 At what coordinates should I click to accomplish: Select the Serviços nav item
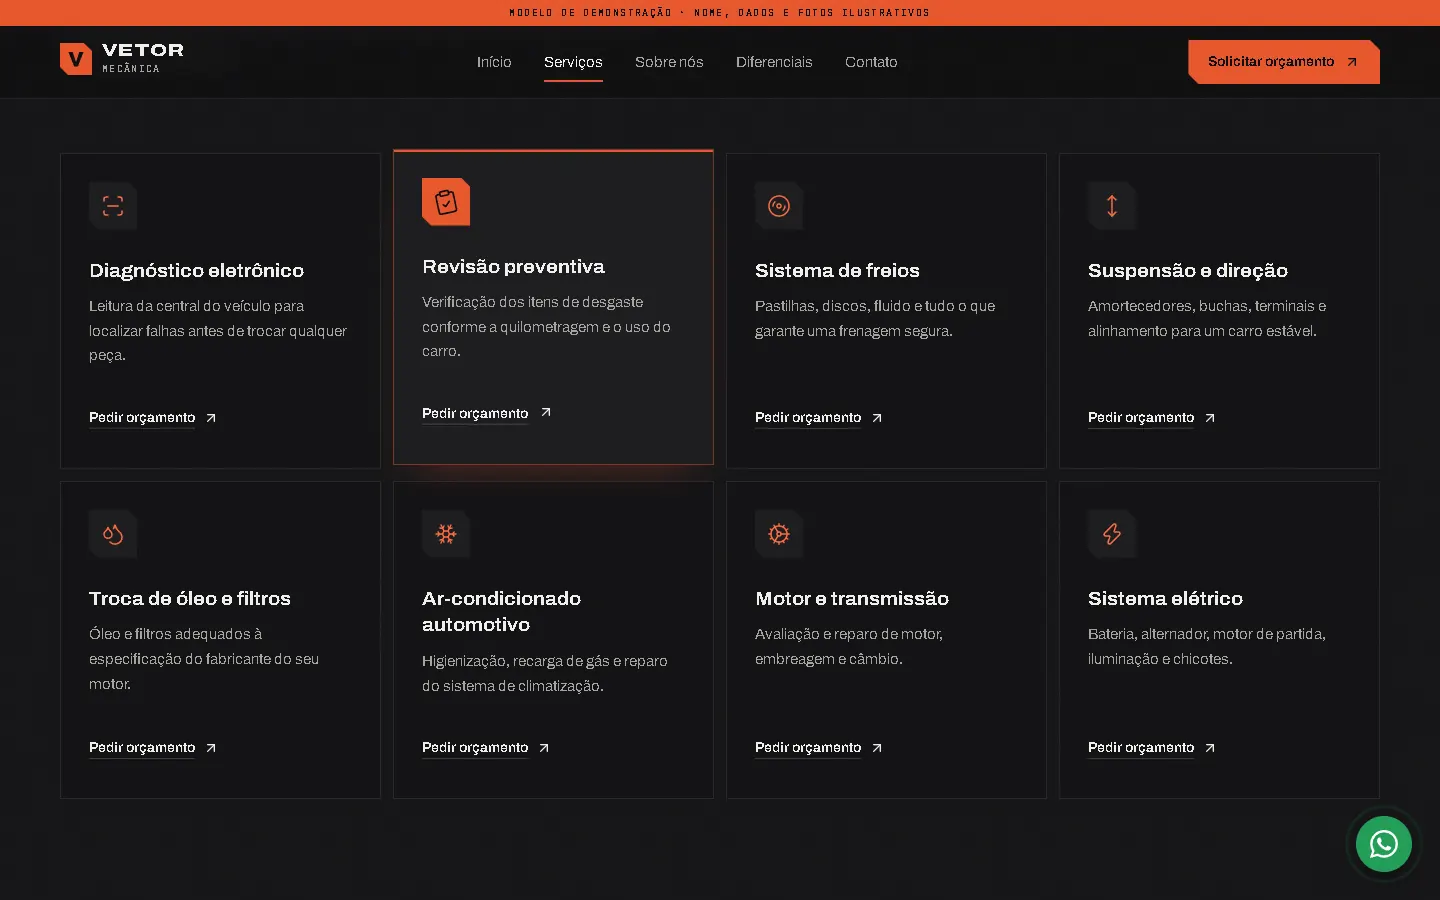(573, 62)
